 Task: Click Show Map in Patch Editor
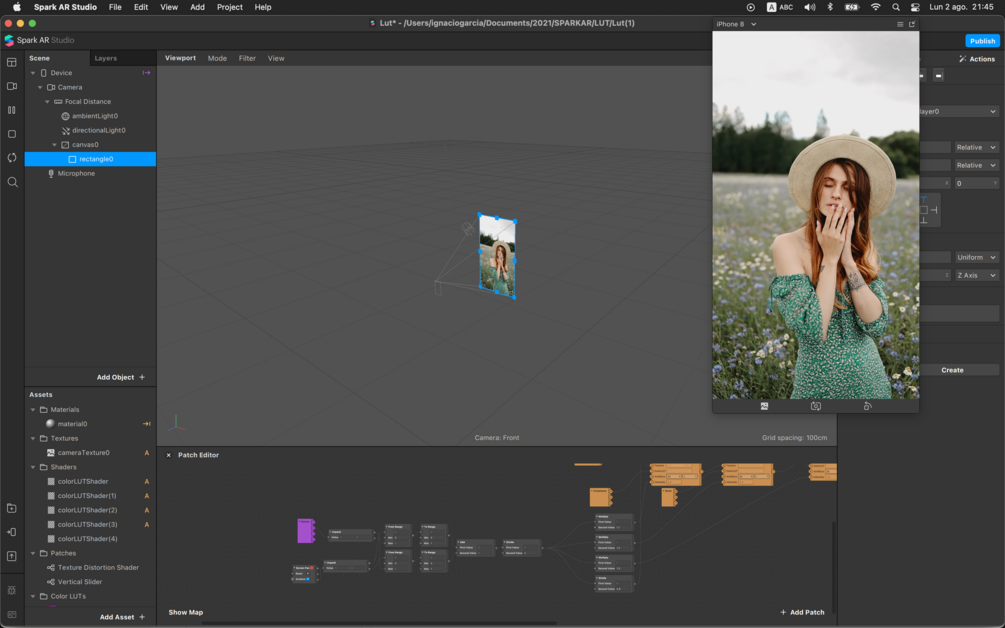point(186,613)
